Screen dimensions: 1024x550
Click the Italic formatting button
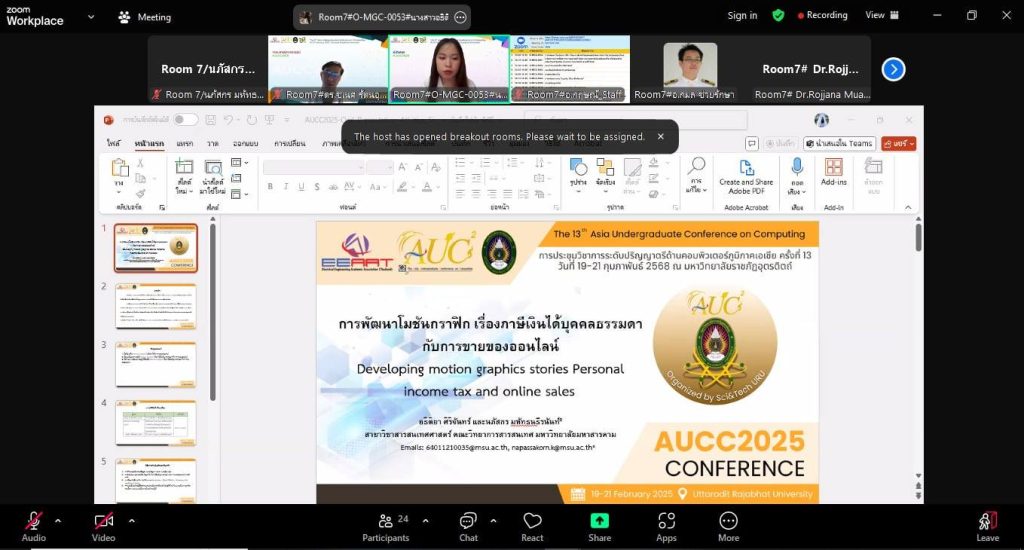pyautogui.click(x=285, y=187)
